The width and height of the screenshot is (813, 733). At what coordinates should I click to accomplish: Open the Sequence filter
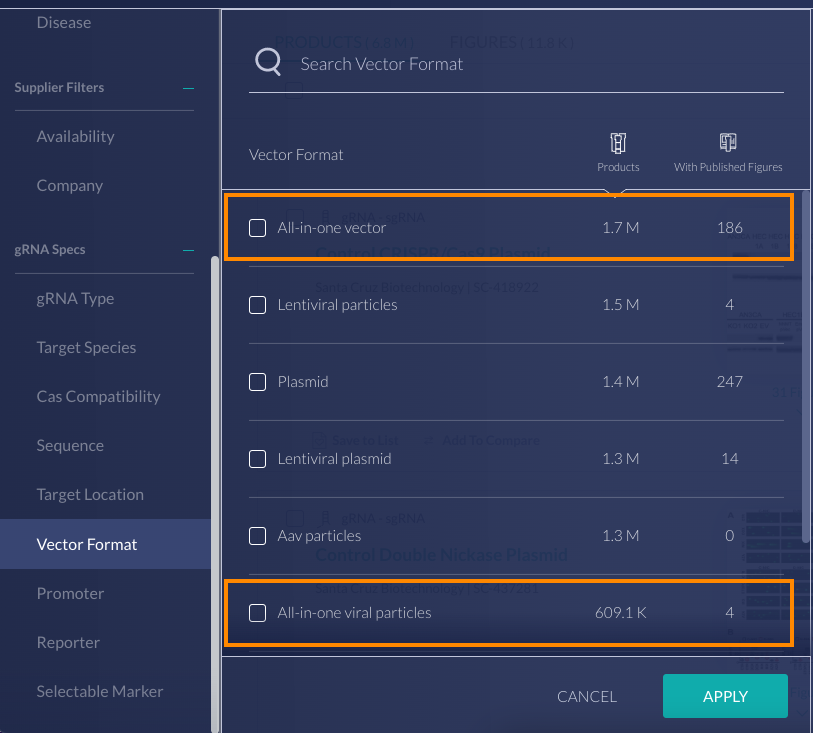70,445
